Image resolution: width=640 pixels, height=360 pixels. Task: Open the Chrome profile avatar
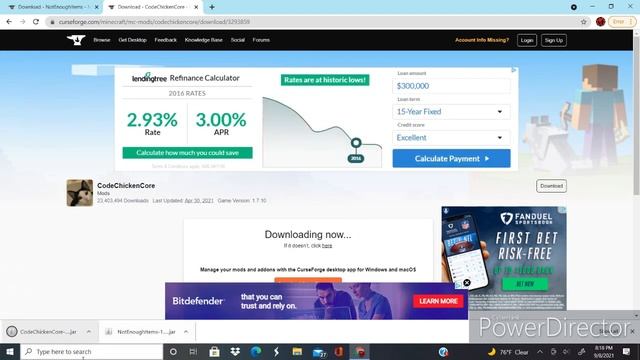point(600,22)
